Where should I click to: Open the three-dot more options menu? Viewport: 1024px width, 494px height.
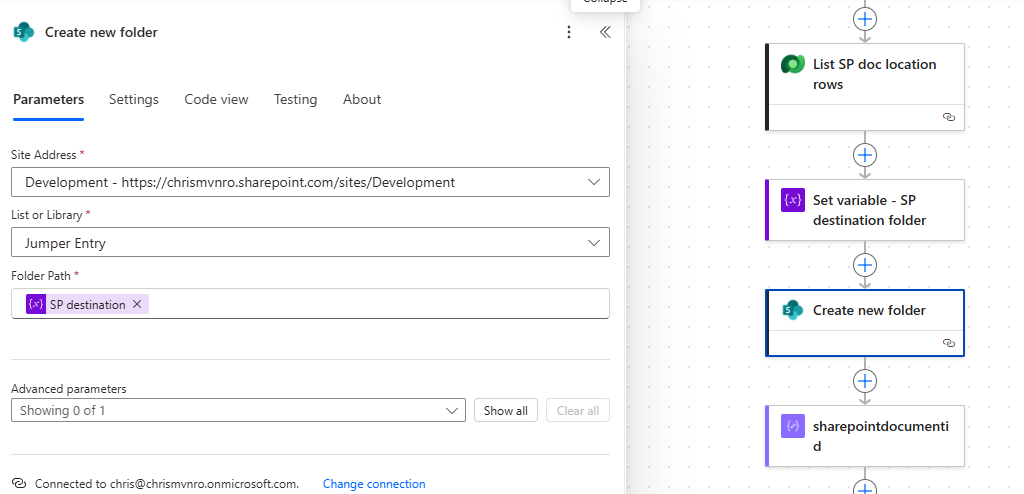tap(569, 32)
